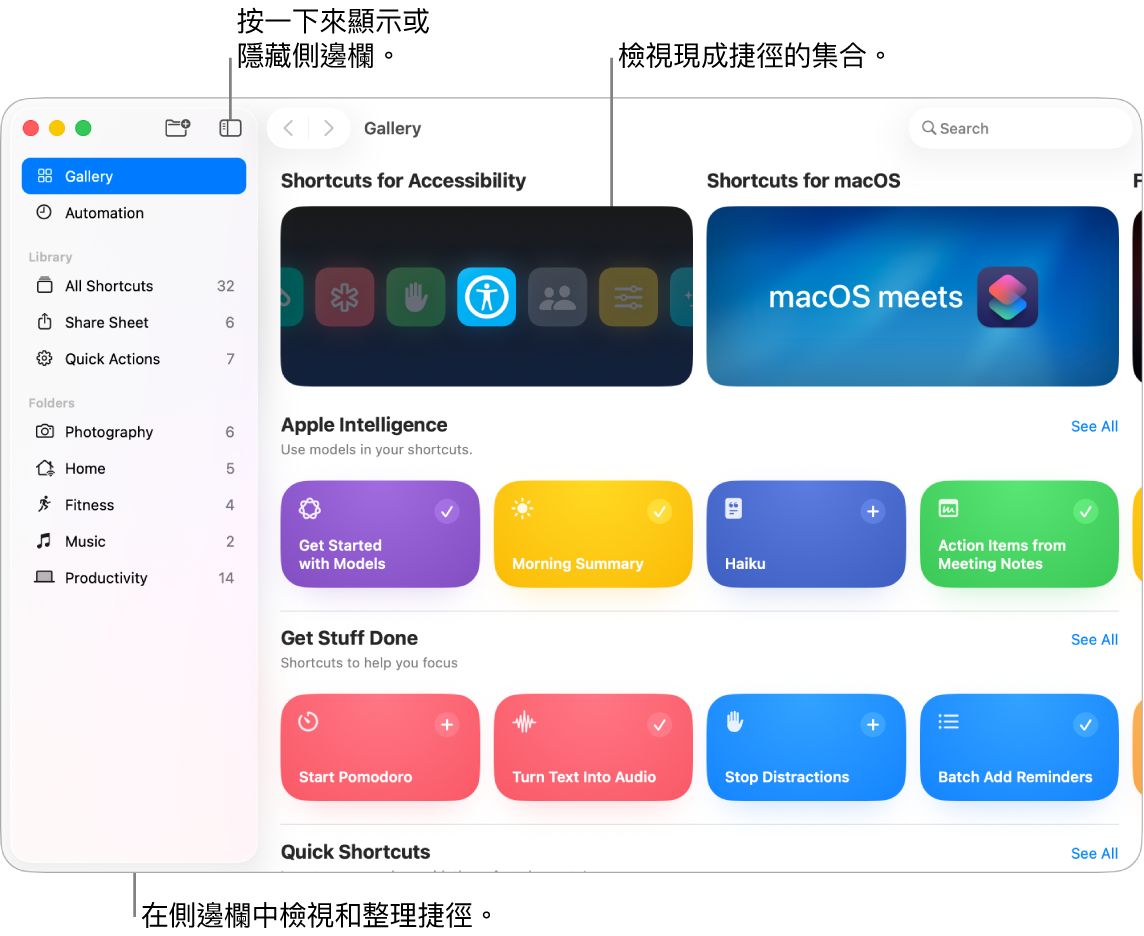Click the red asterisk icon in banner
The height and width of the screenshot is (936, 1144).
coord(344,296)
